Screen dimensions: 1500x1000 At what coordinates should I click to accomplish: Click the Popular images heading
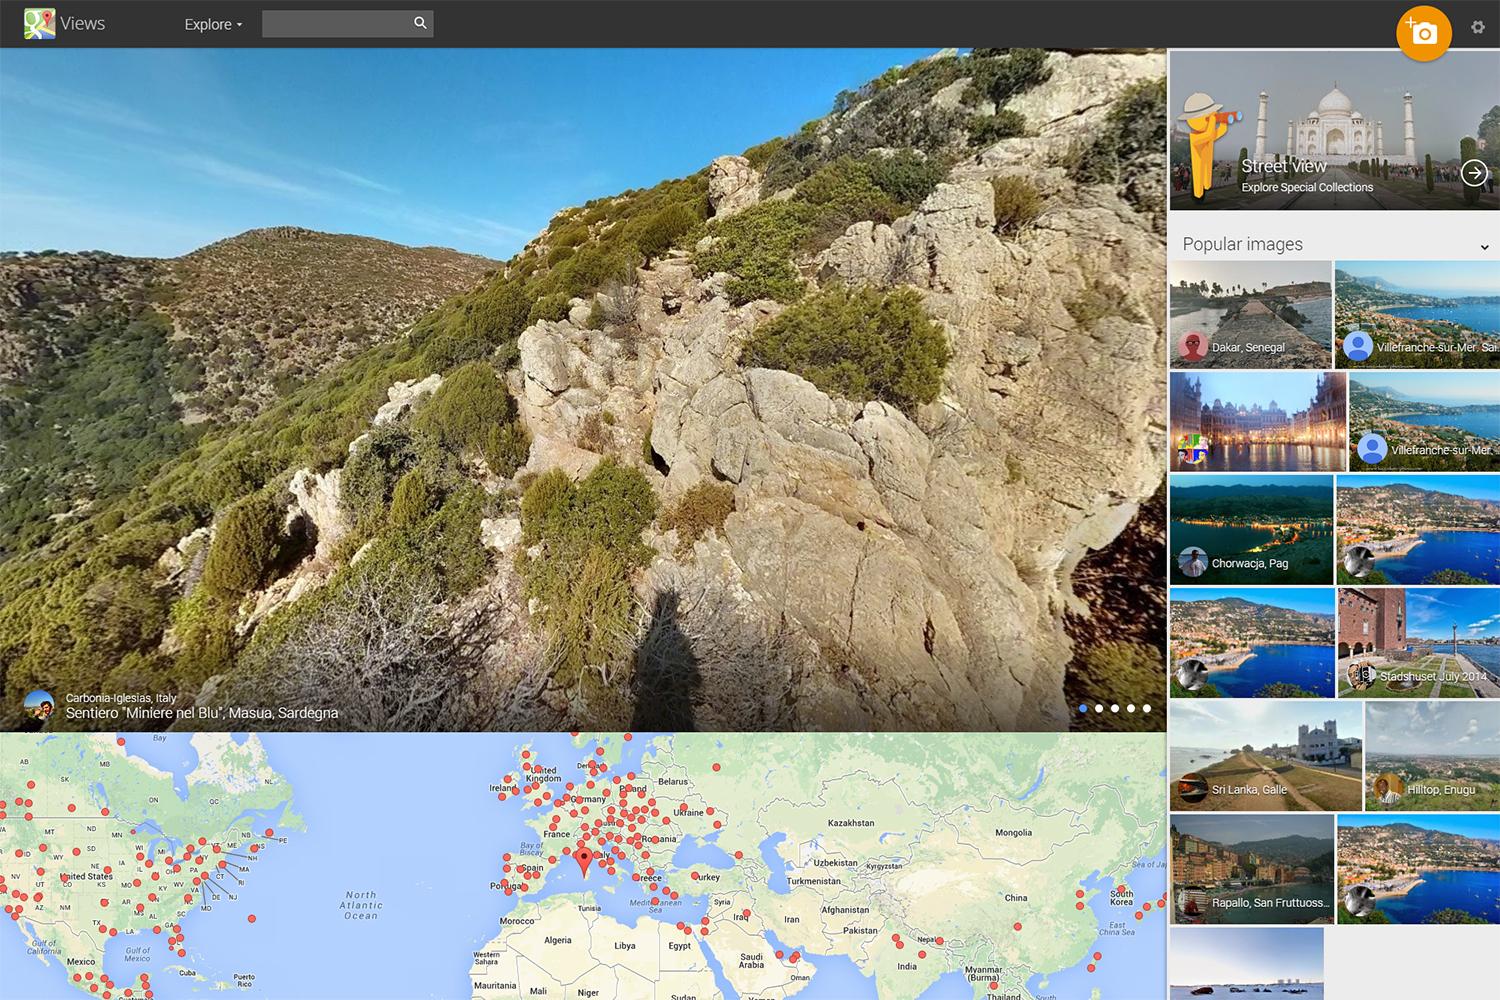tap(1243, 244)
